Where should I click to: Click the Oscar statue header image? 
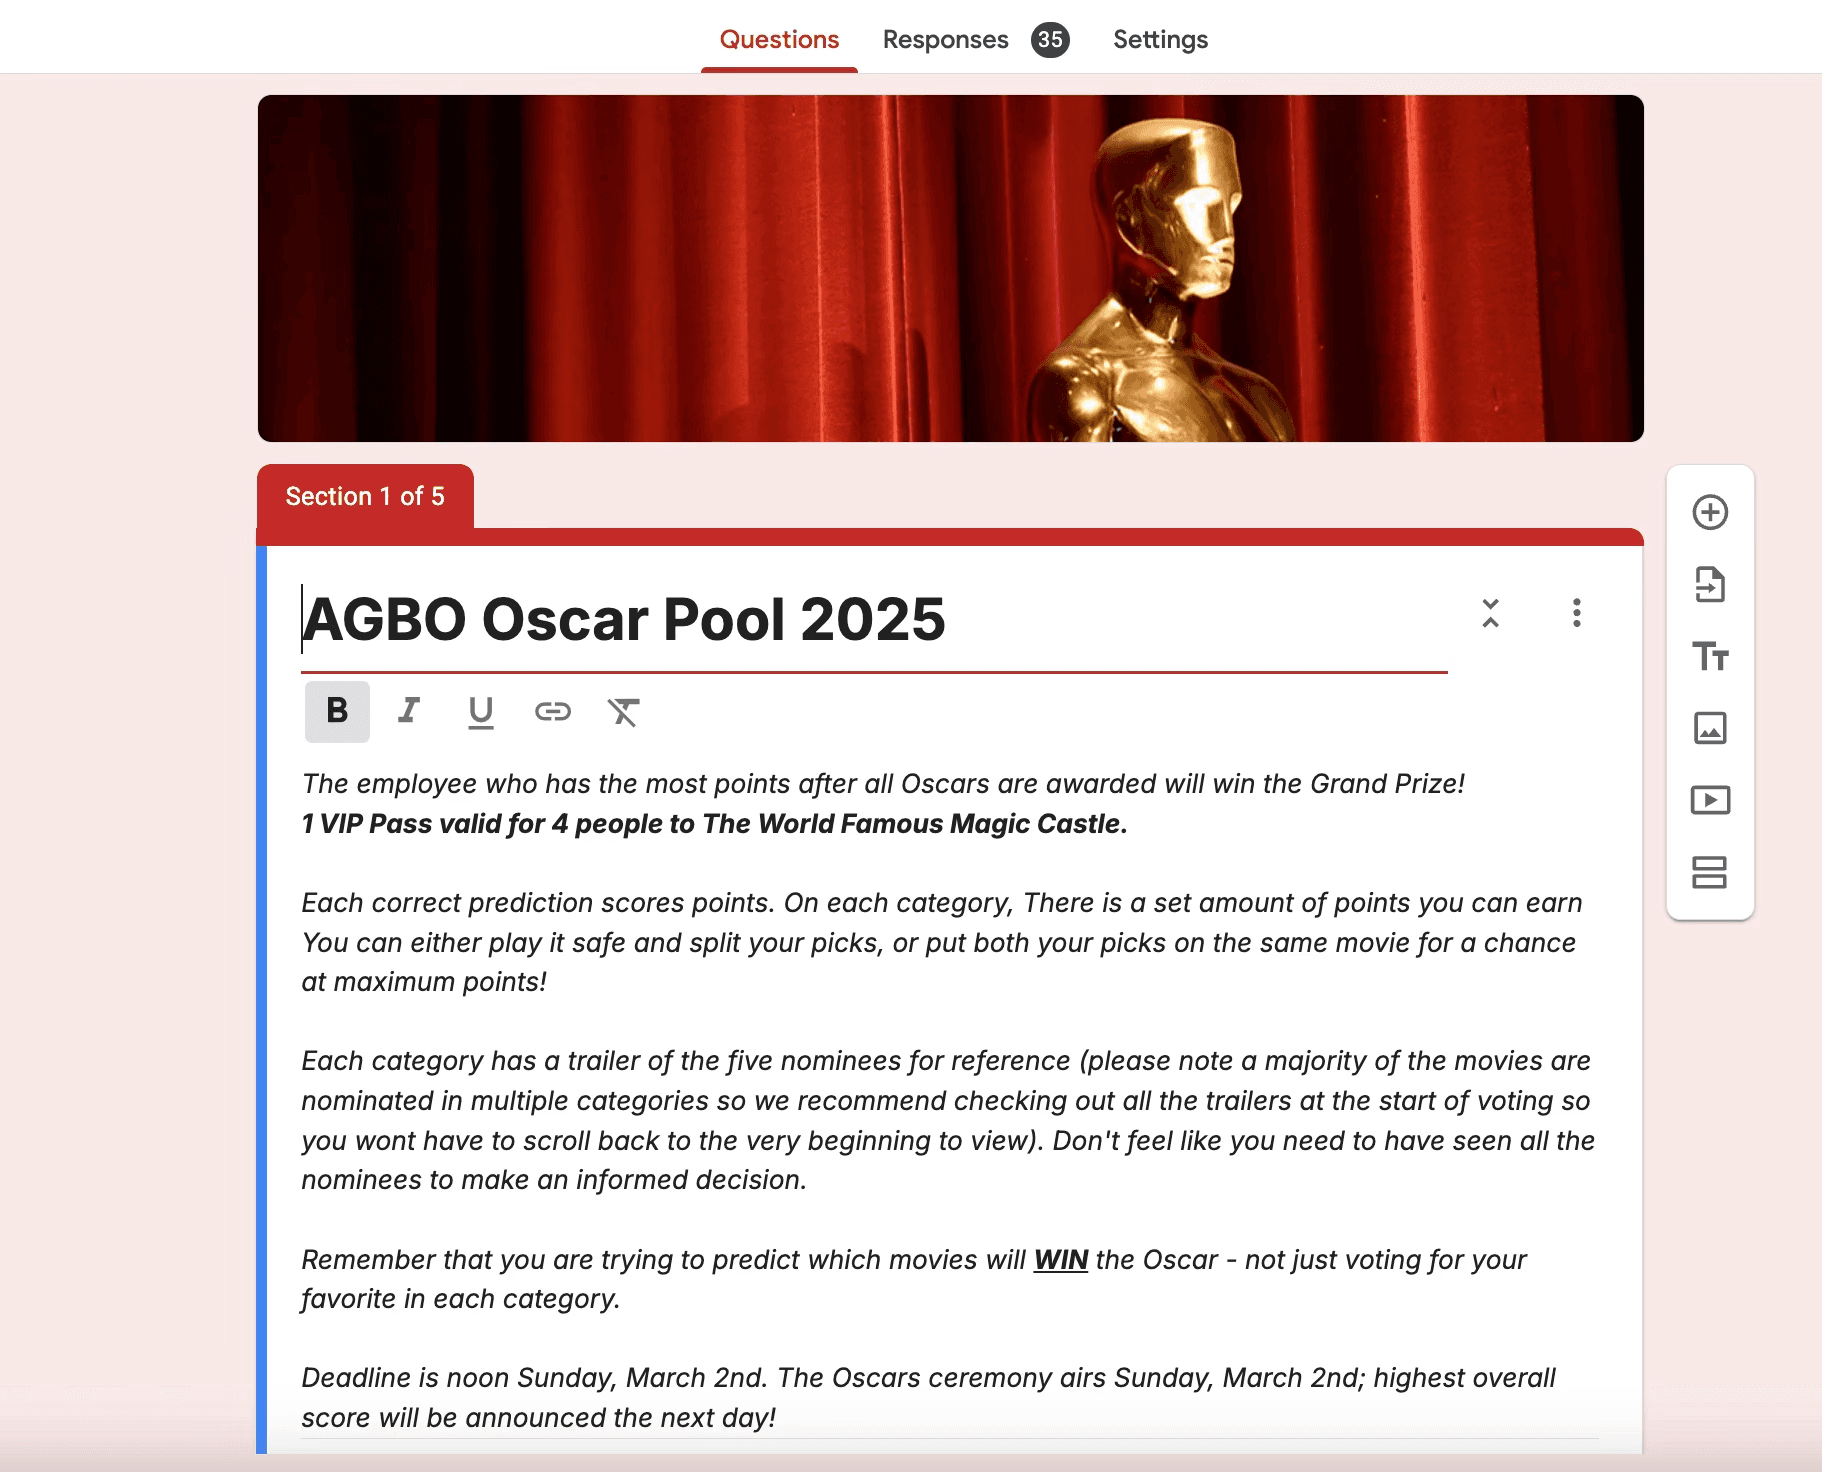[x=950, y=268]
